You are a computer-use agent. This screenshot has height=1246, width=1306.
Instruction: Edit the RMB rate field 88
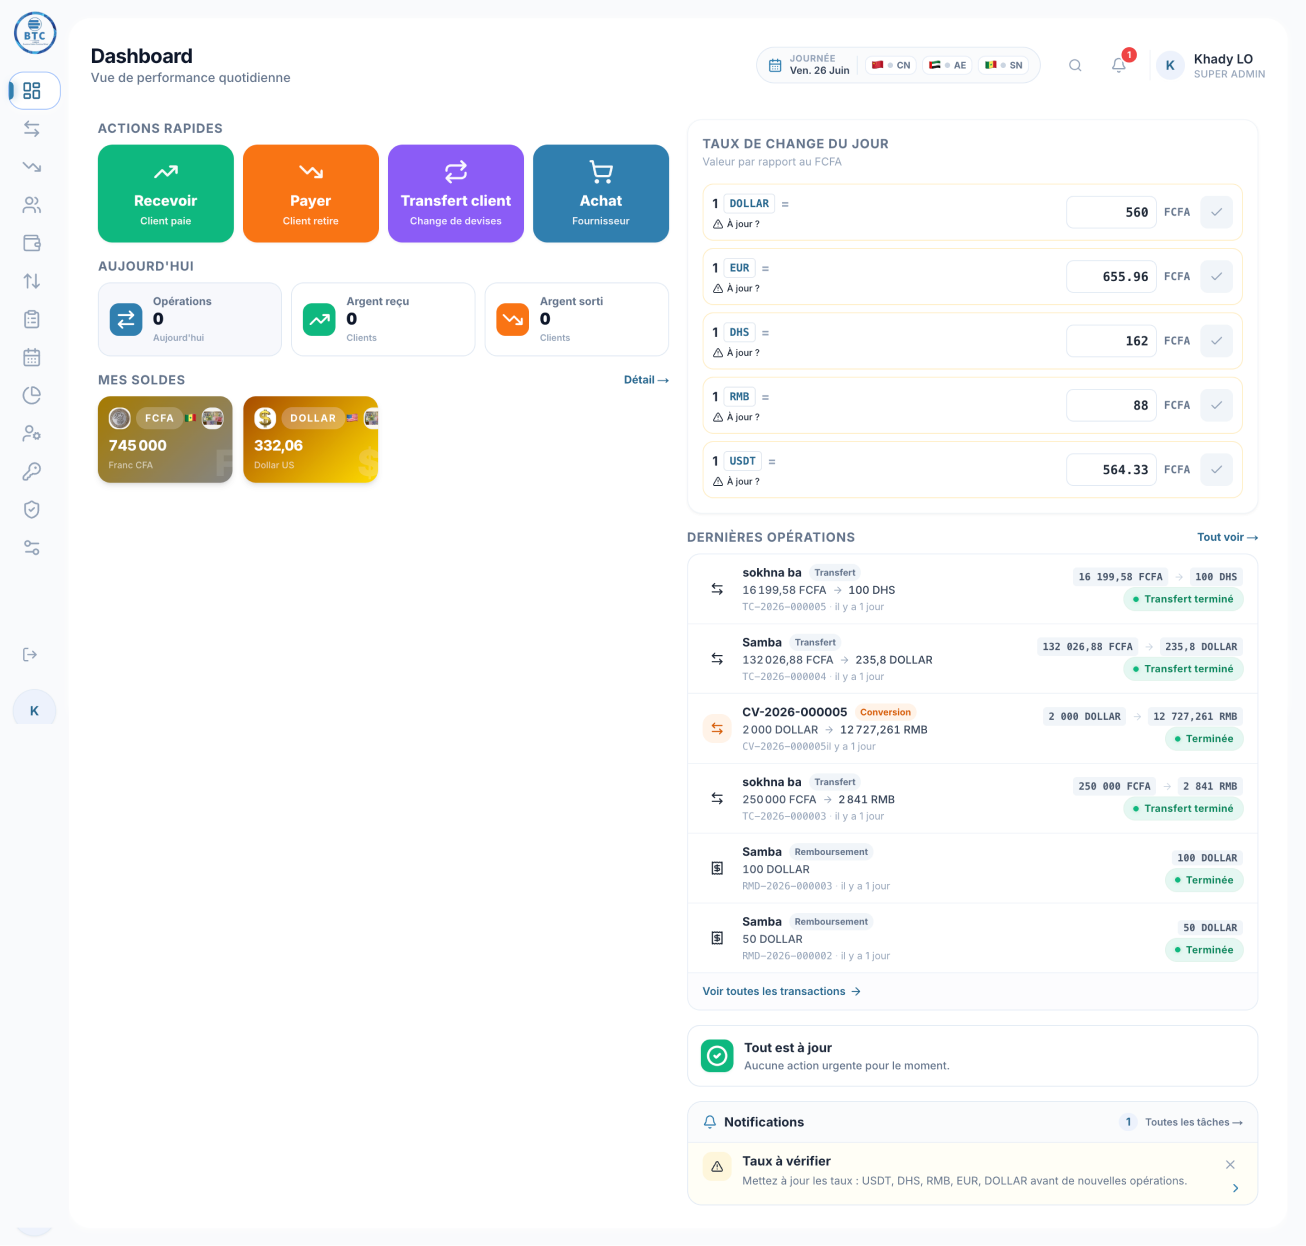click(1111, 405)
